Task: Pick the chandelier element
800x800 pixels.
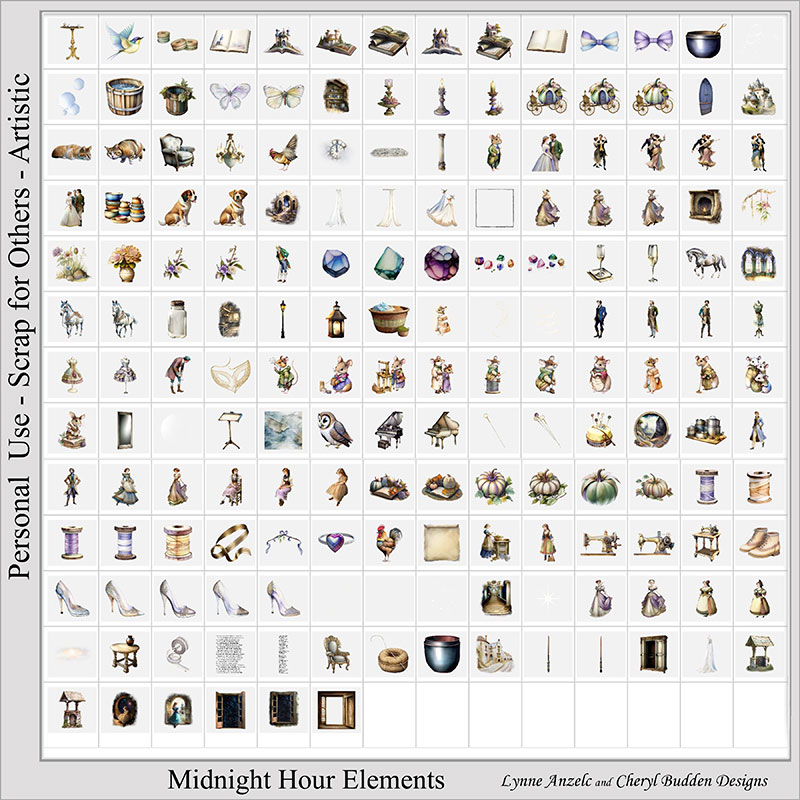Action: point(230,152)
